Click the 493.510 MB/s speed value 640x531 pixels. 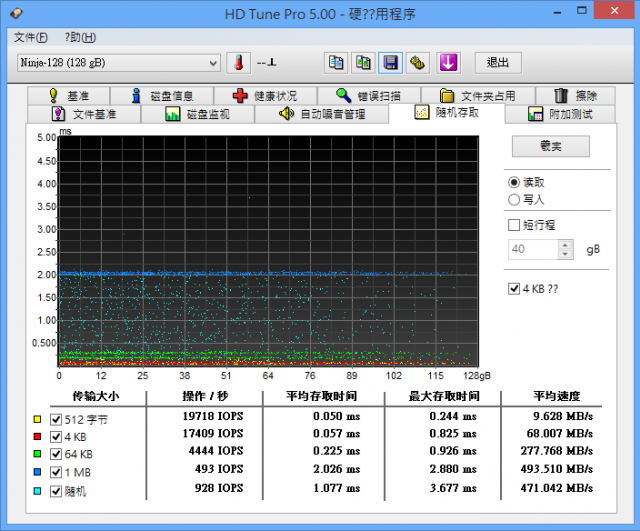(557, 469)
